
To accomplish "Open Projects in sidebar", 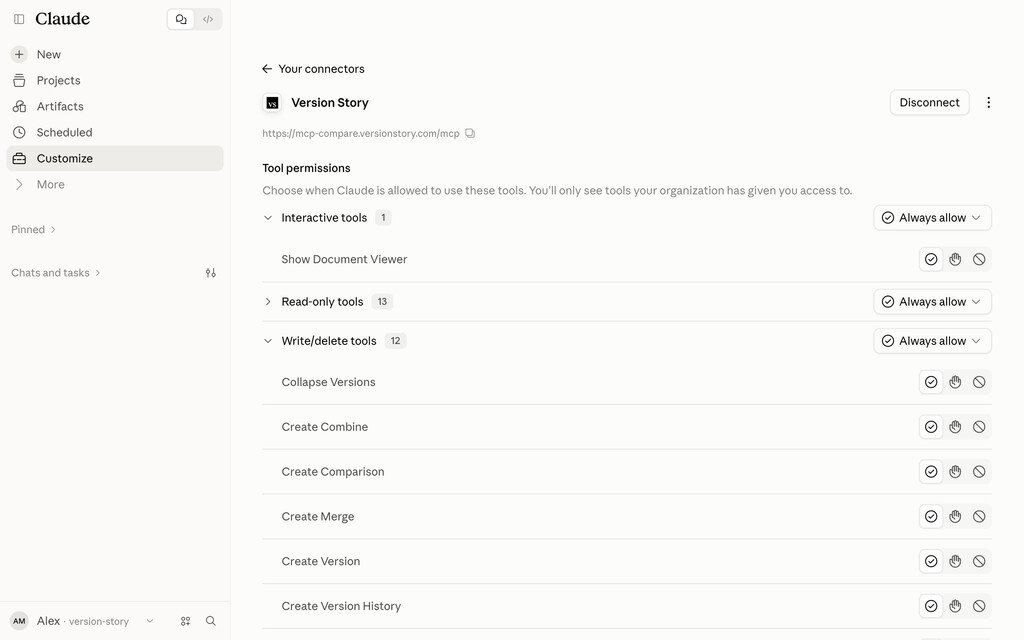I will coord(115,80).
